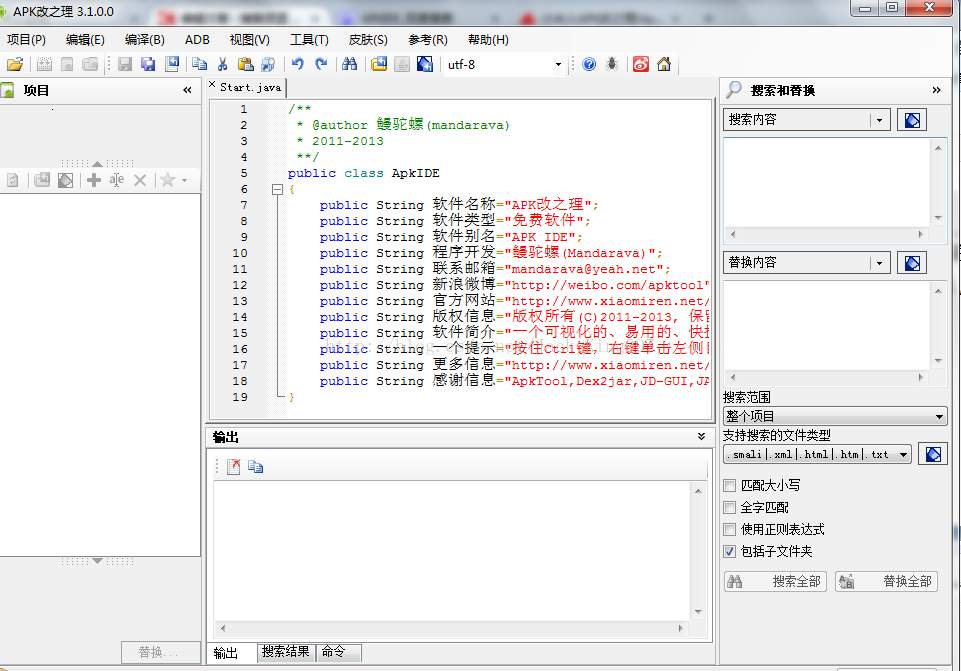Image resolution: width=961 pixels, height=671 pixels.
Task: Open the red Weibo icon
Action: click(641, 64)
